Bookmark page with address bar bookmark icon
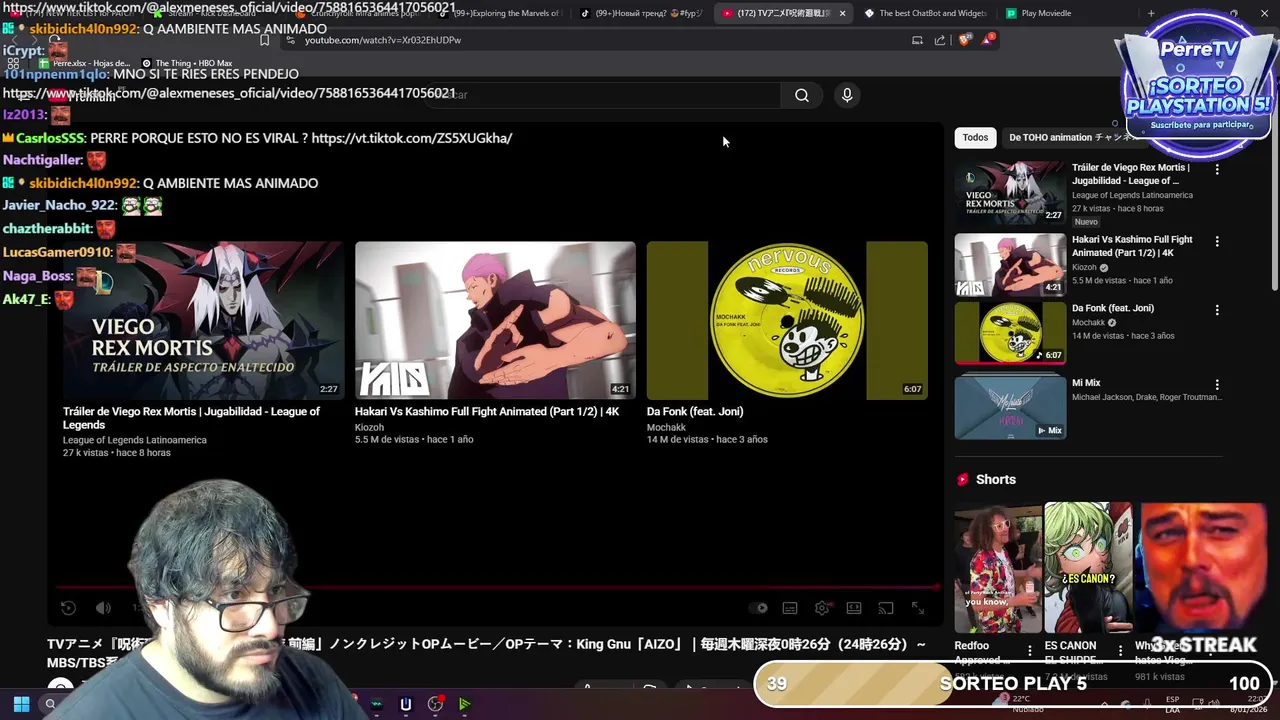Screen dimensions: 1280x720 [x=264, y=40]
